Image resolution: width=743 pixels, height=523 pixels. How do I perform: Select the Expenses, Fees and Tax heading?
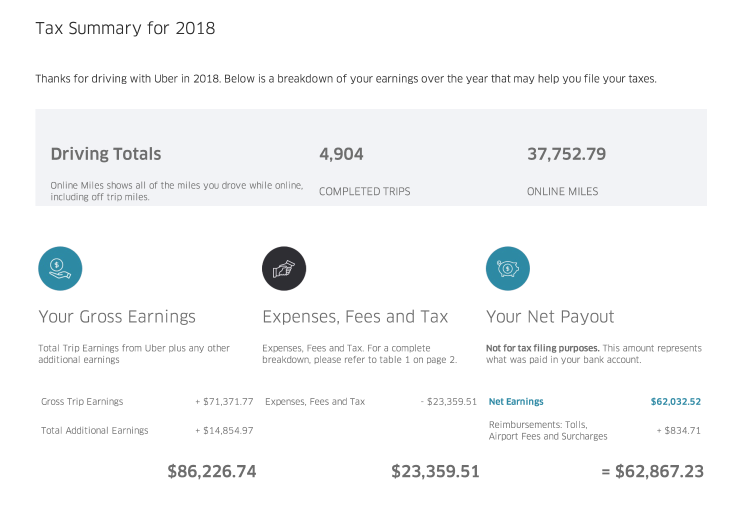coord(355,316)
